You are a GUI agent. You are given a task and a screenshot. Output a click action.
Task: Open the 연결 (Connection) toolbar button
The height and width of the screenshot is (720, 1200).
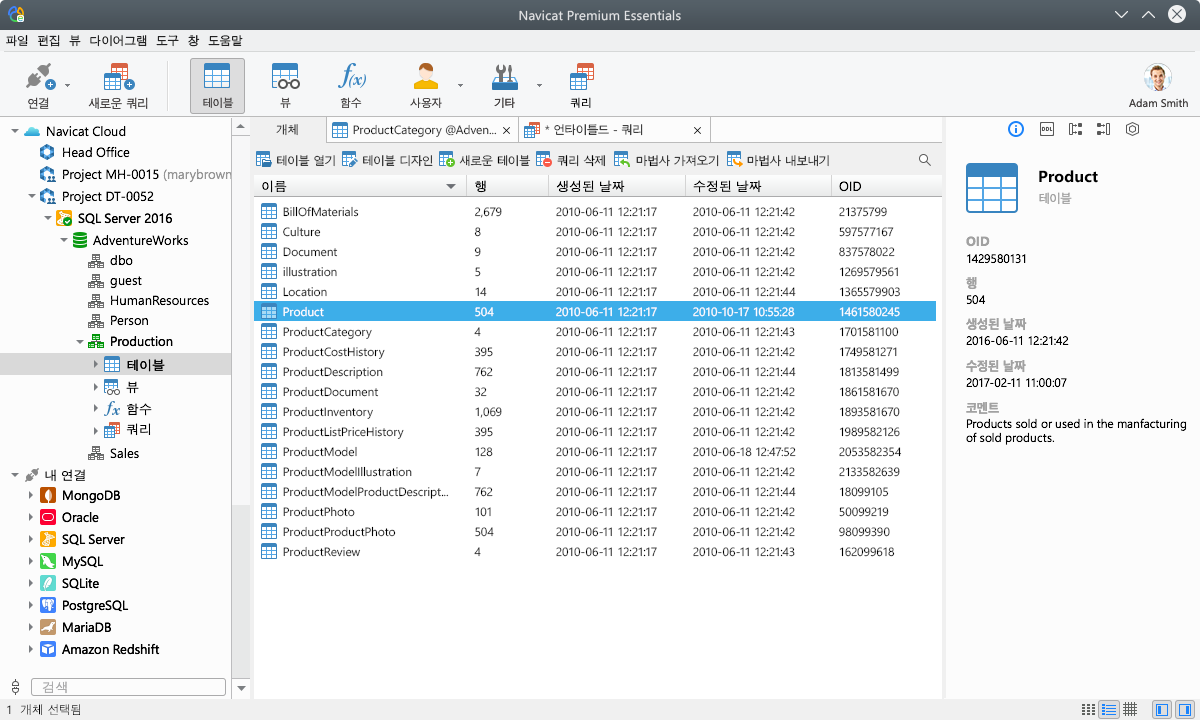tap(39, 86)
